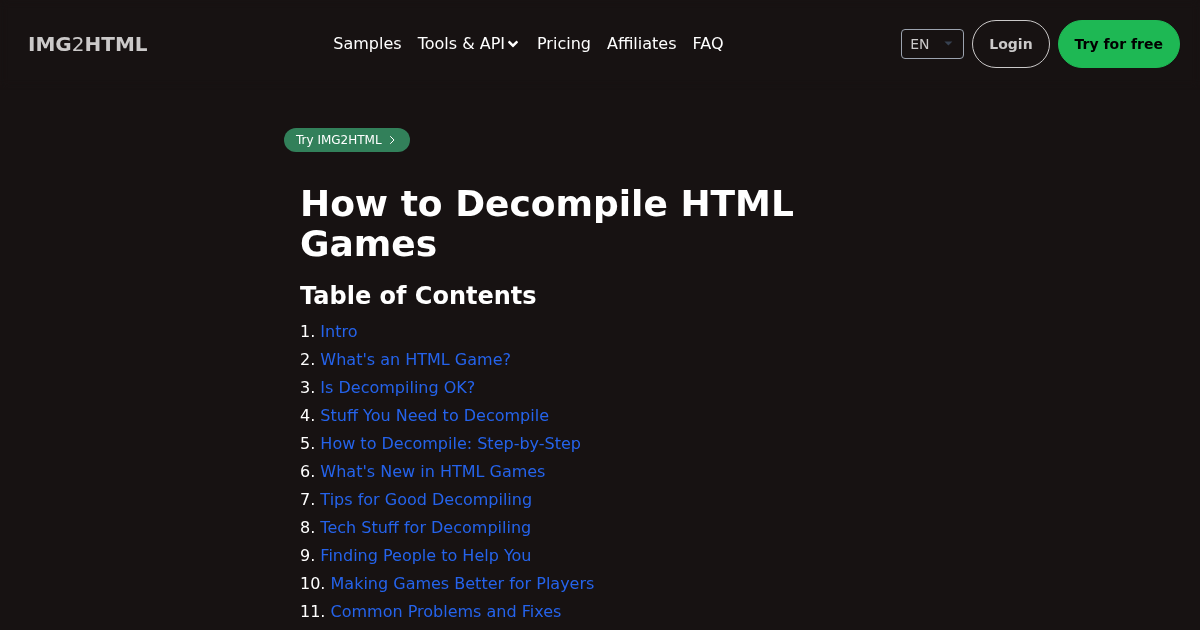Click the IMG2HTML logo
The width and height of the screenshot is (1200, 630).
pos(88,44)
